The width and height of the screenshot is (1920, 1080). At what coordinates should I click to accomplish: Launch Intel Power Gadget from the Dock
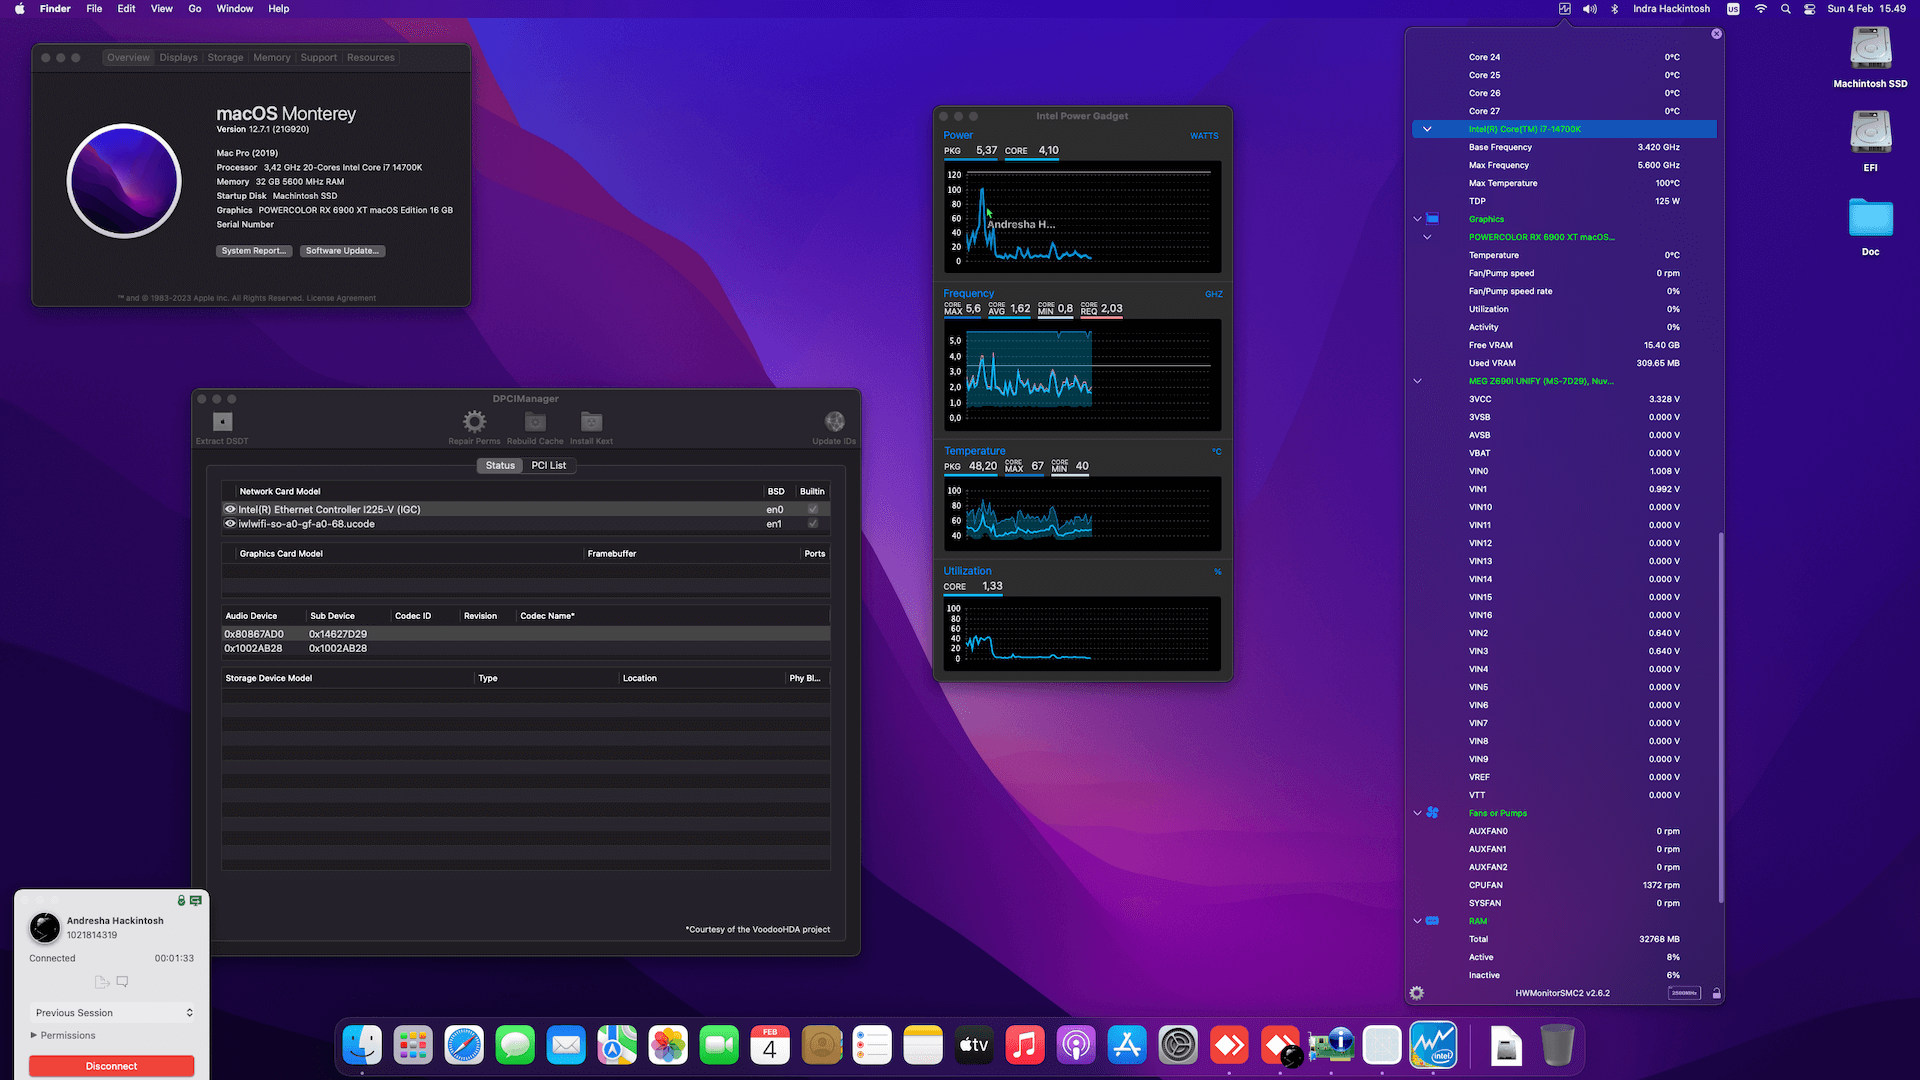(x=1434, y=1044)
